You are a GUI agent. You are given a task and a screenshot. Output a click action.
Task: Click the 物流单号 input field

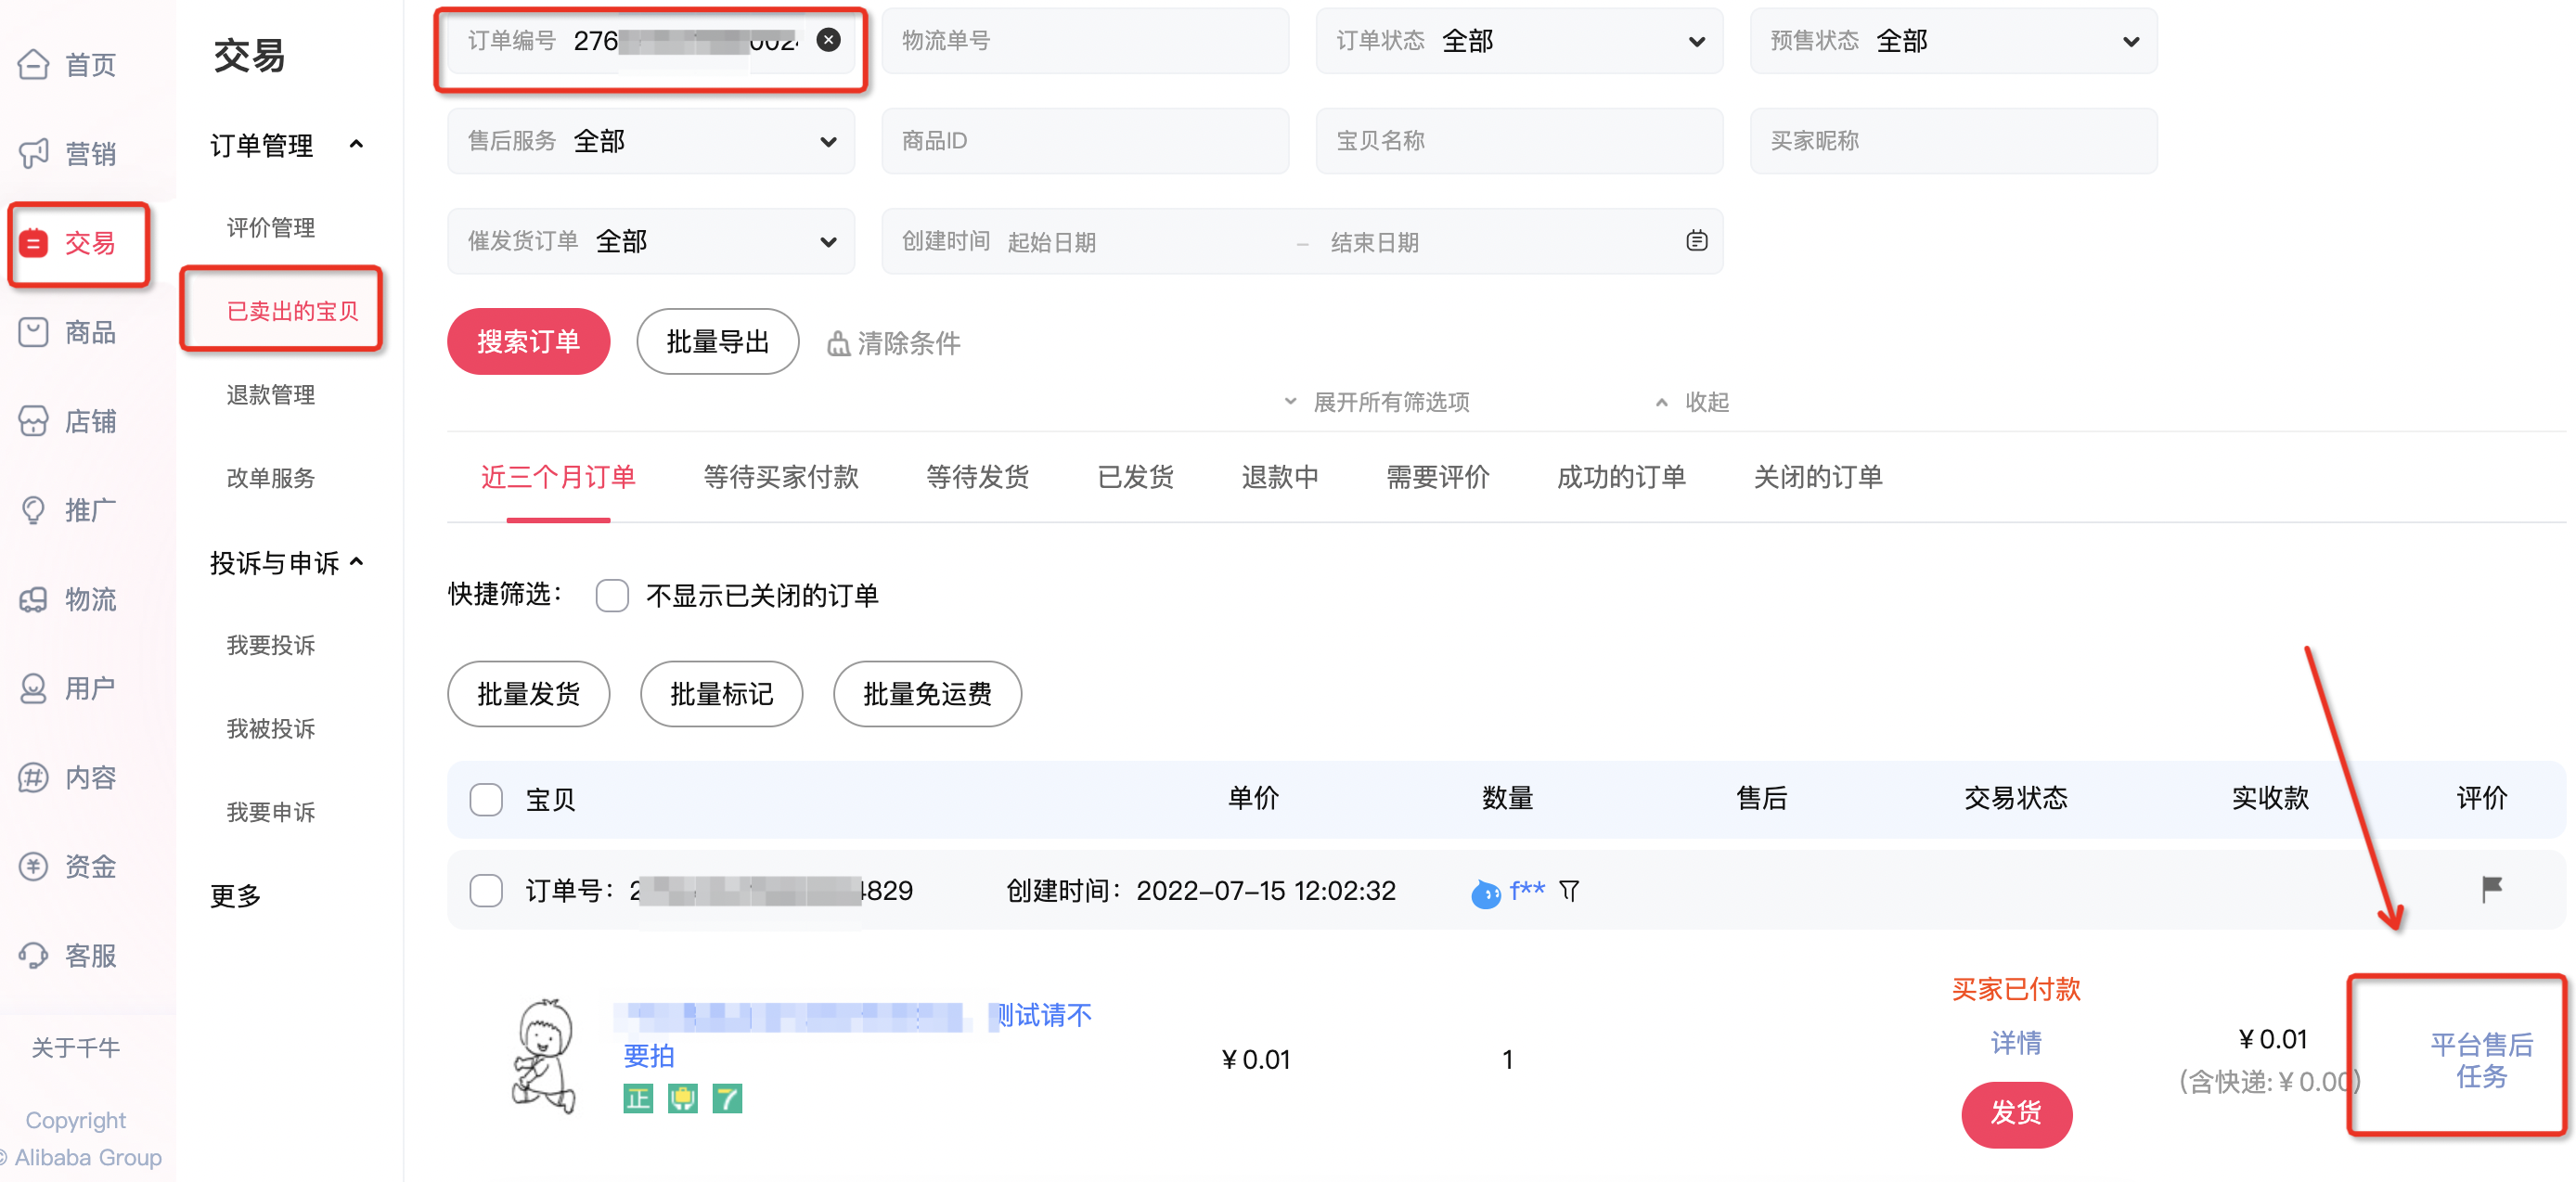pyautogui.click(x=1085, y=40)
